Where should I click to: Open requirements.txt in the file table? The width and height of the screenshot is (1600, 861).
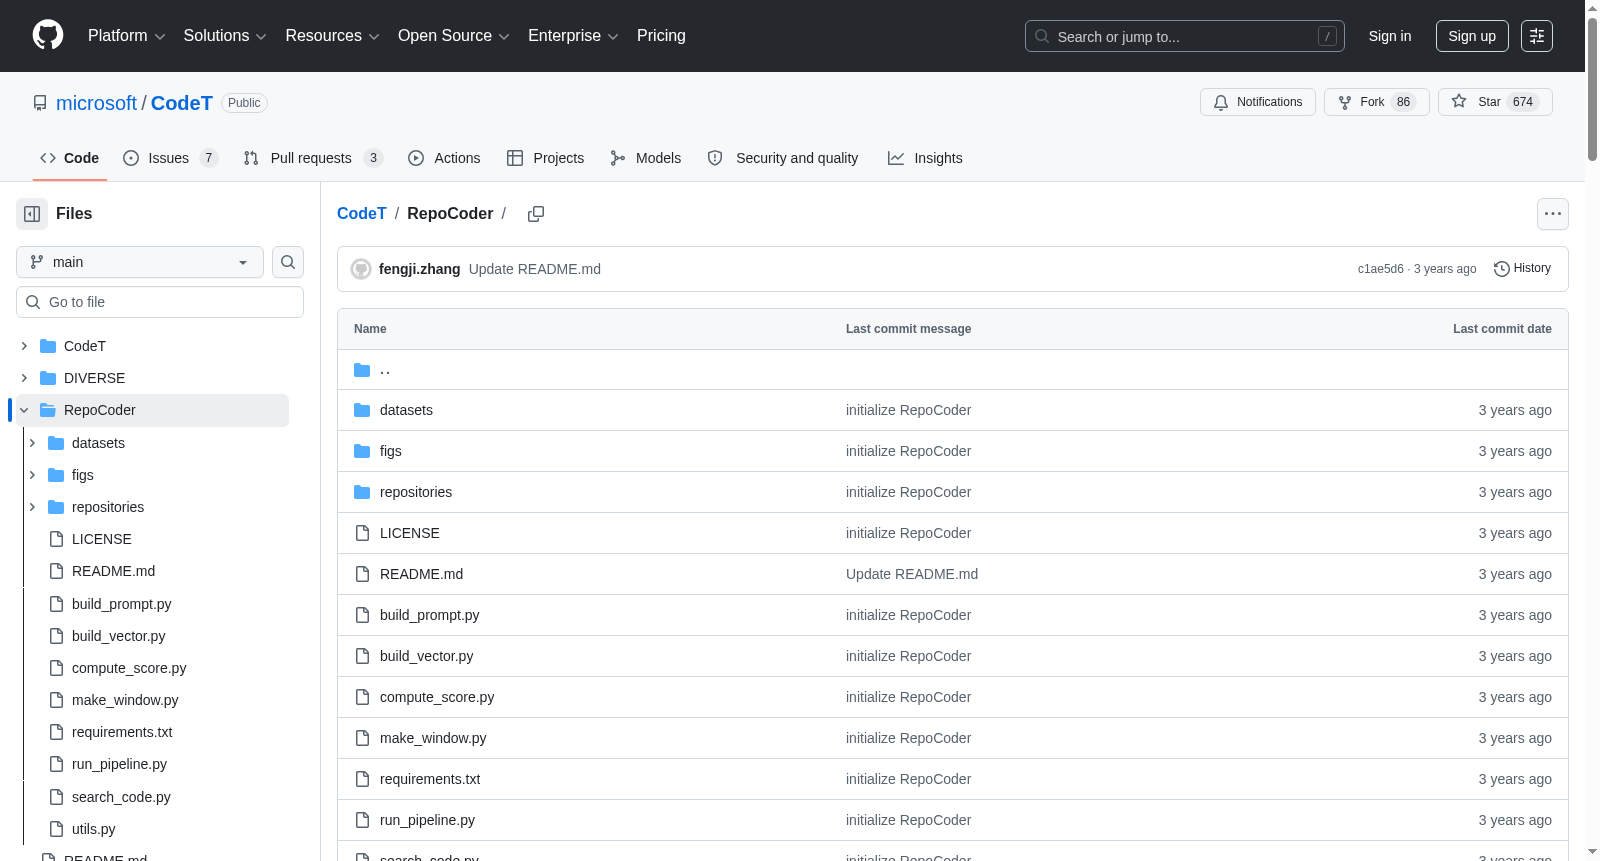tap(430, 779)
